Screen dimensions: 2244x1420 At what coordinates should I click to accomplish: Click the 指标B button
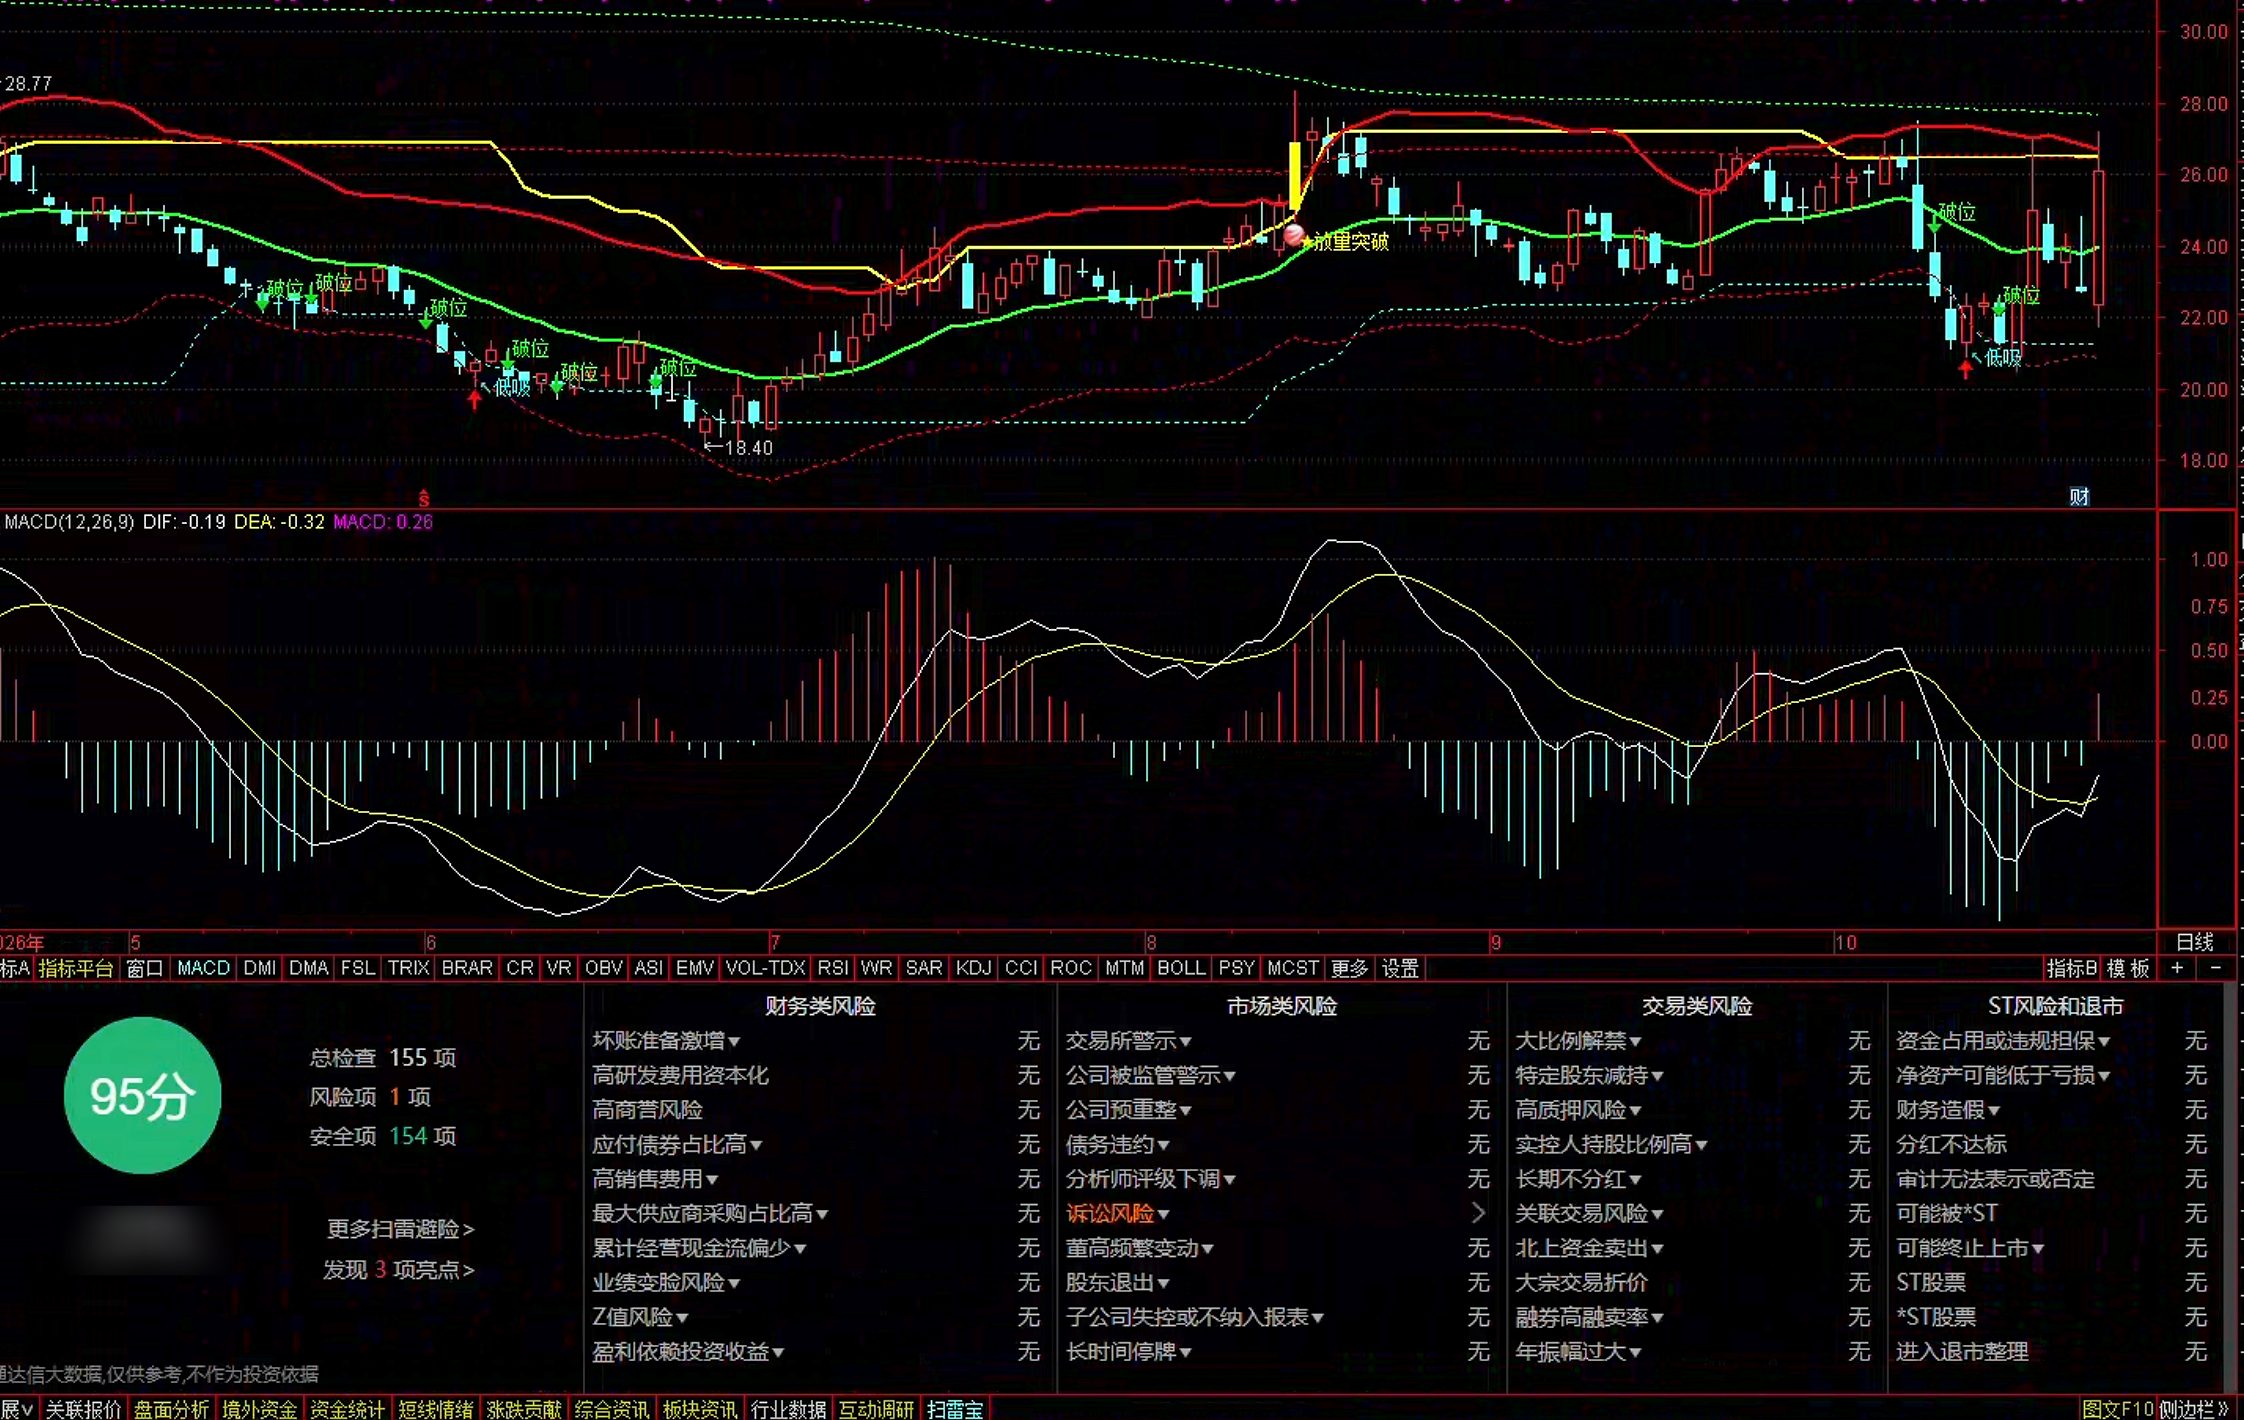point(2071,968)
